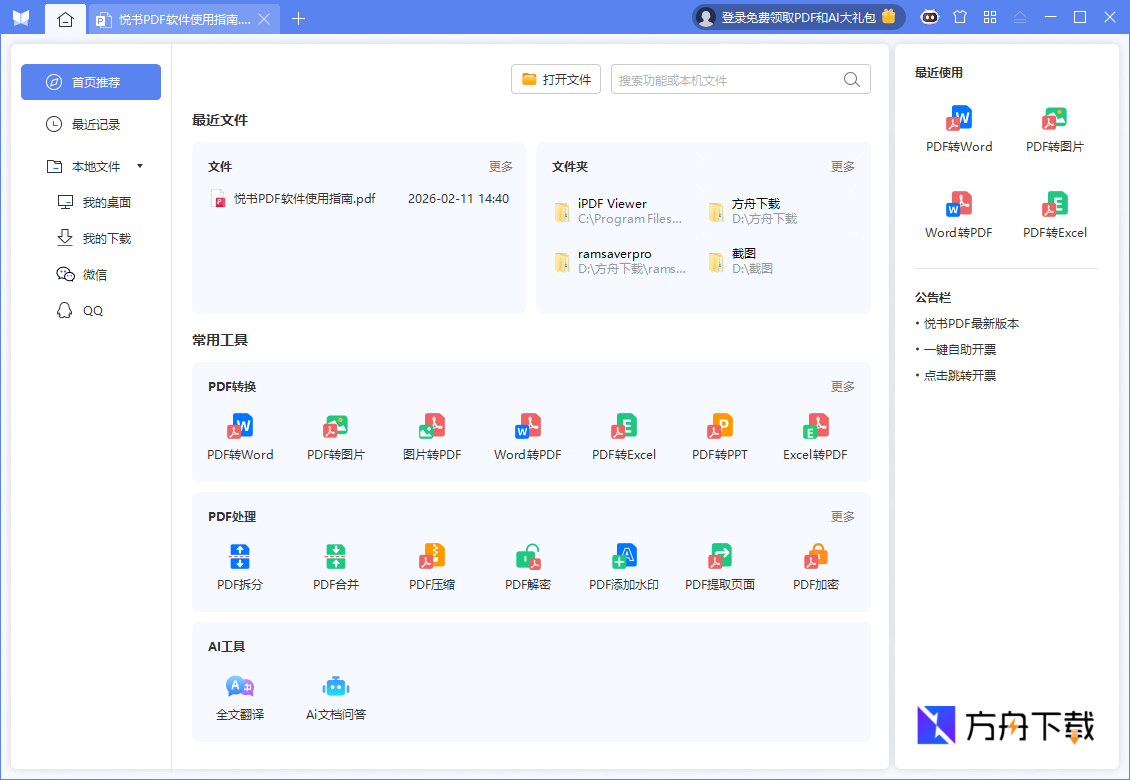Click the robot assistant icon in the titlebar
Viewport: 1130px width, 780px height.
pos(929,17)
